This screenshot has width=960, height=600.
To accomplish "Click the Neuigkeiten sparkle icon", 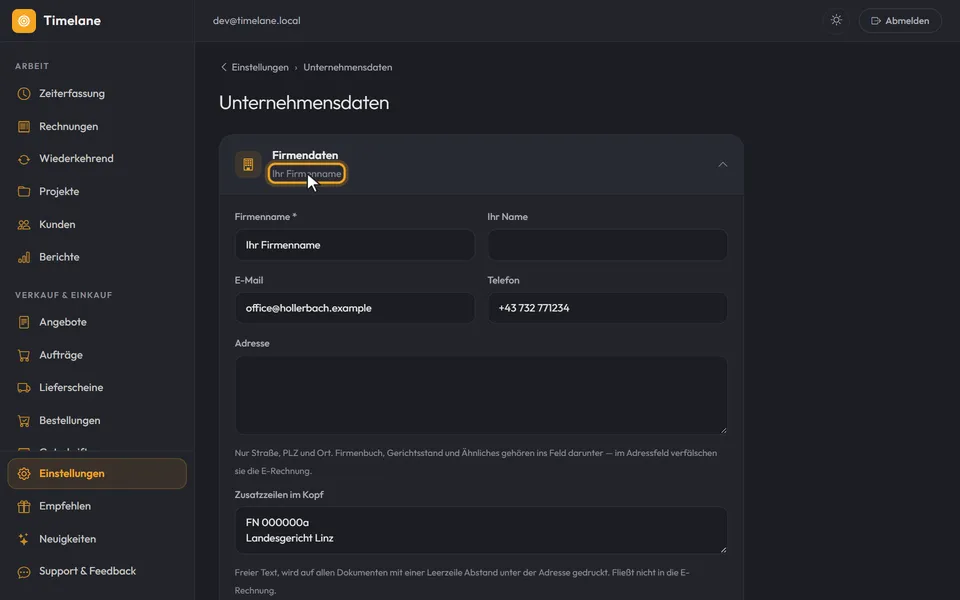I will tap(24, 539).
